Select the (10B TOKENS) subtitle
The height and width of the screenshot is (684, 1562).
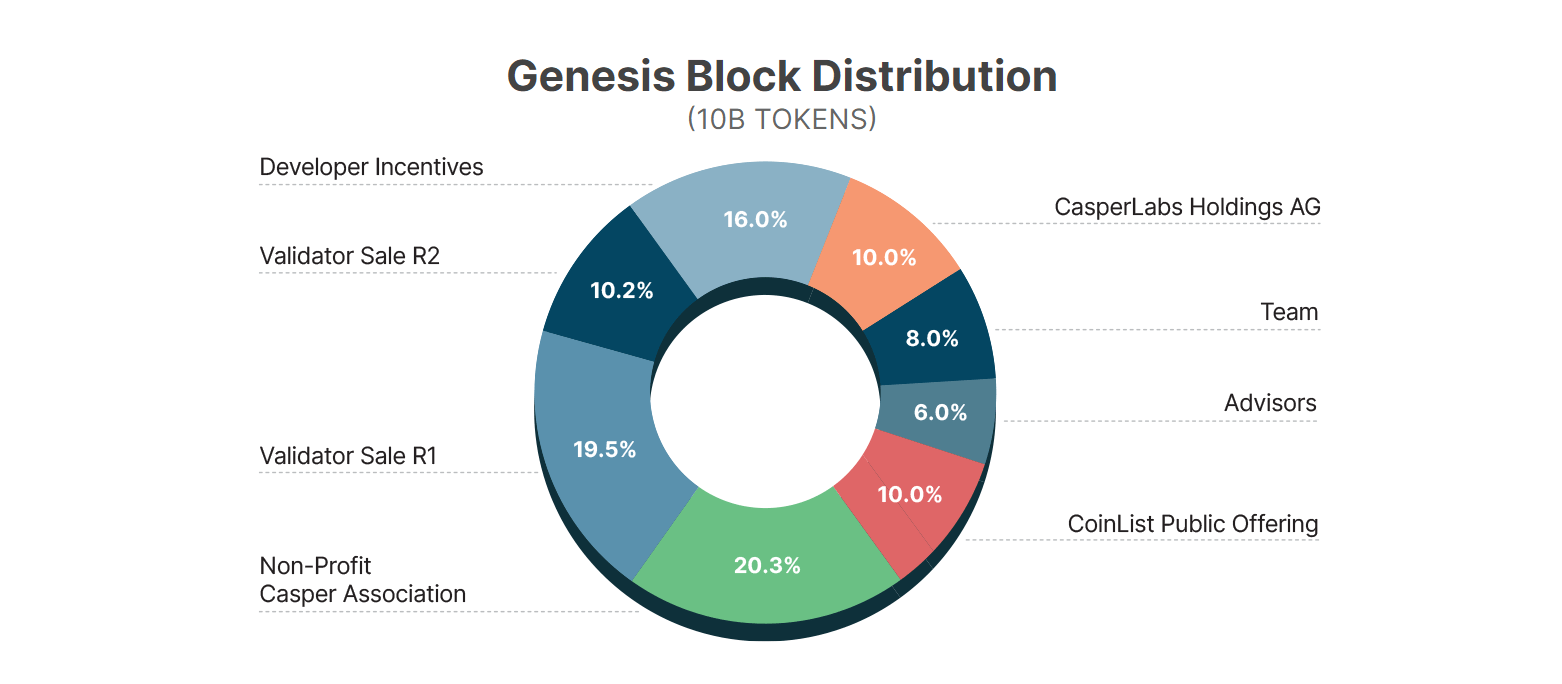782,119
